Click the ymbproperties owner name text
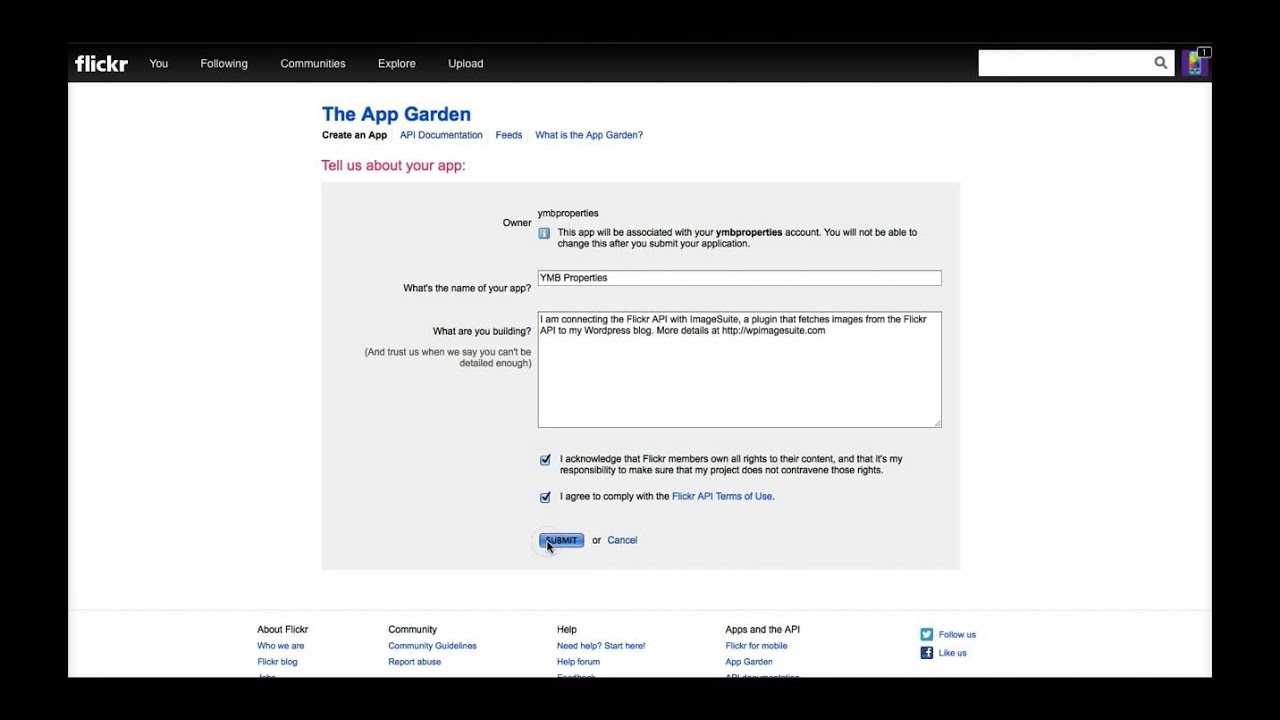 [568, 213]
